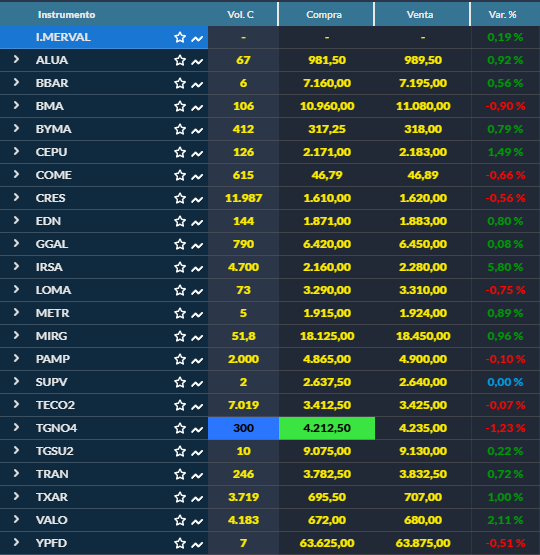Viewport: 540px width, 555px height.
Task: Click IRSA variation 5,80 %
Action: coord(505,267)
